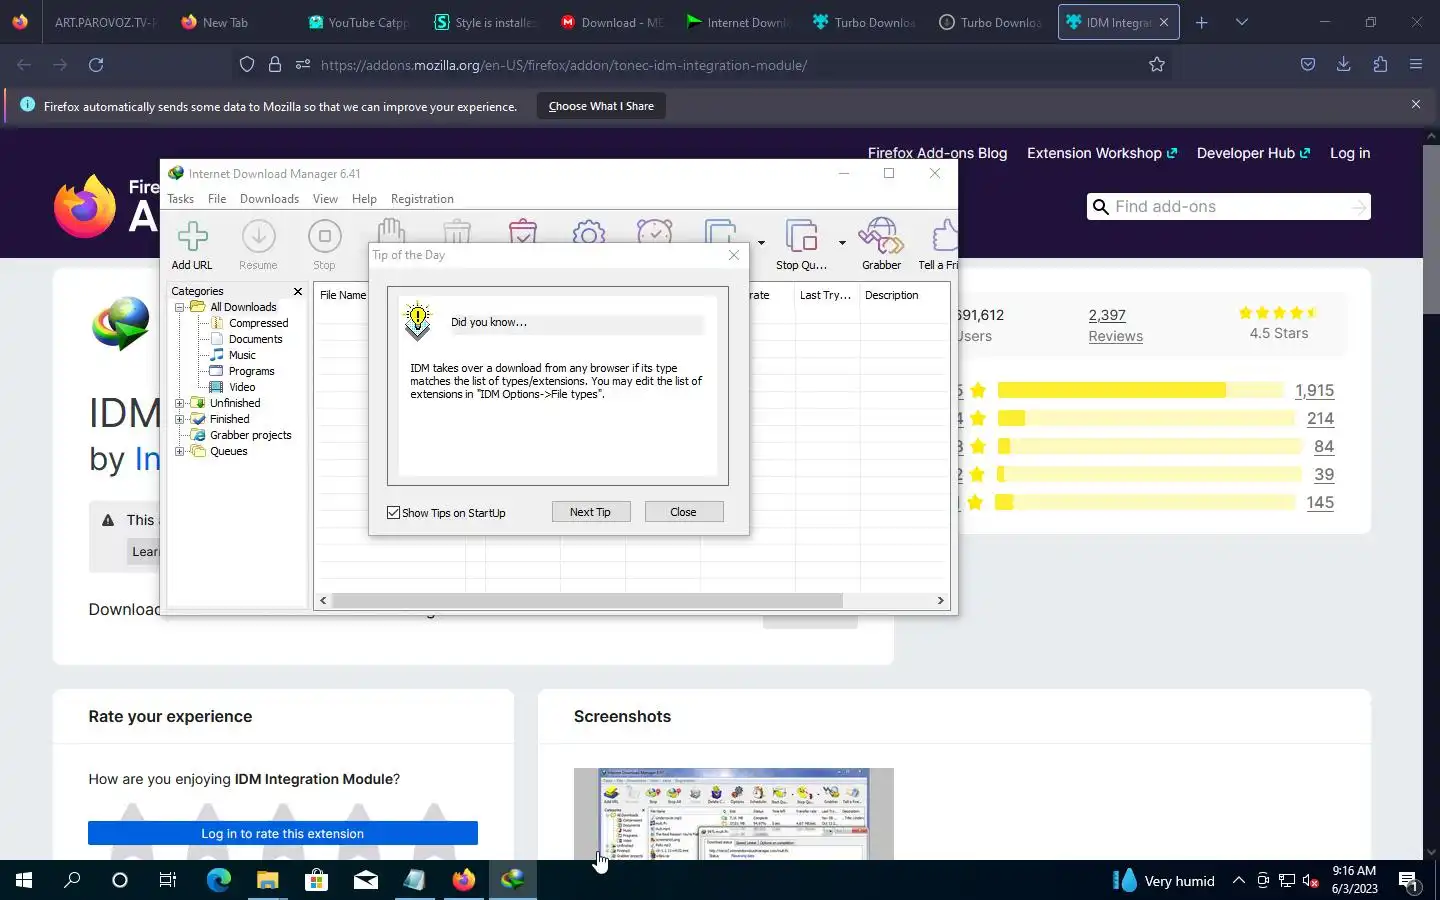Click the Windows Start button

[24, 880]
